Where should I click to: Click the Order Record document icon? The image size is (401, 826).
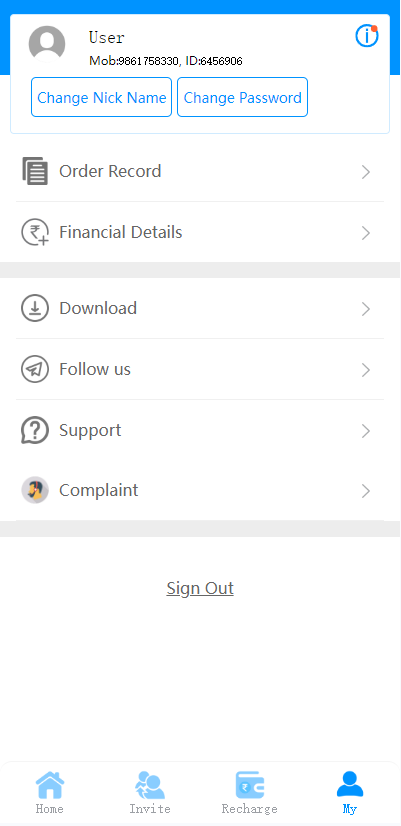point(35,171)
